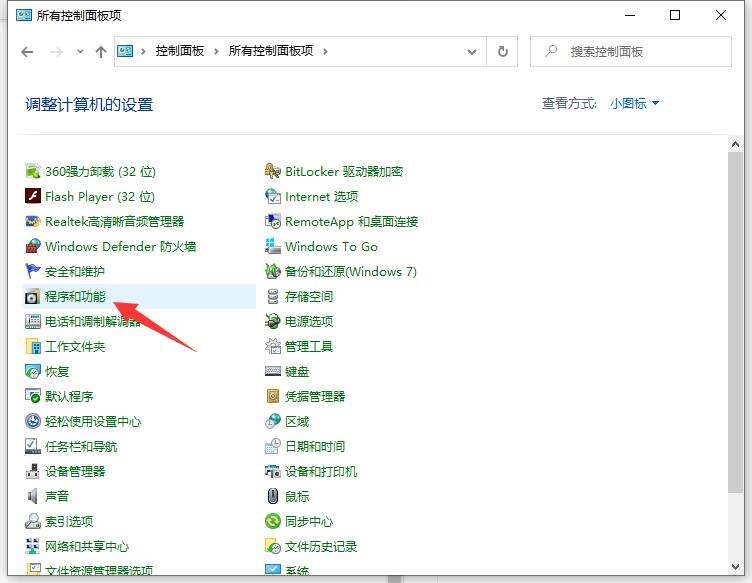Image resolution: width=752 pixels, height=583 pixels.
Task: Click the vertical scrollbar thumb
Action: (x=735, y=322)
